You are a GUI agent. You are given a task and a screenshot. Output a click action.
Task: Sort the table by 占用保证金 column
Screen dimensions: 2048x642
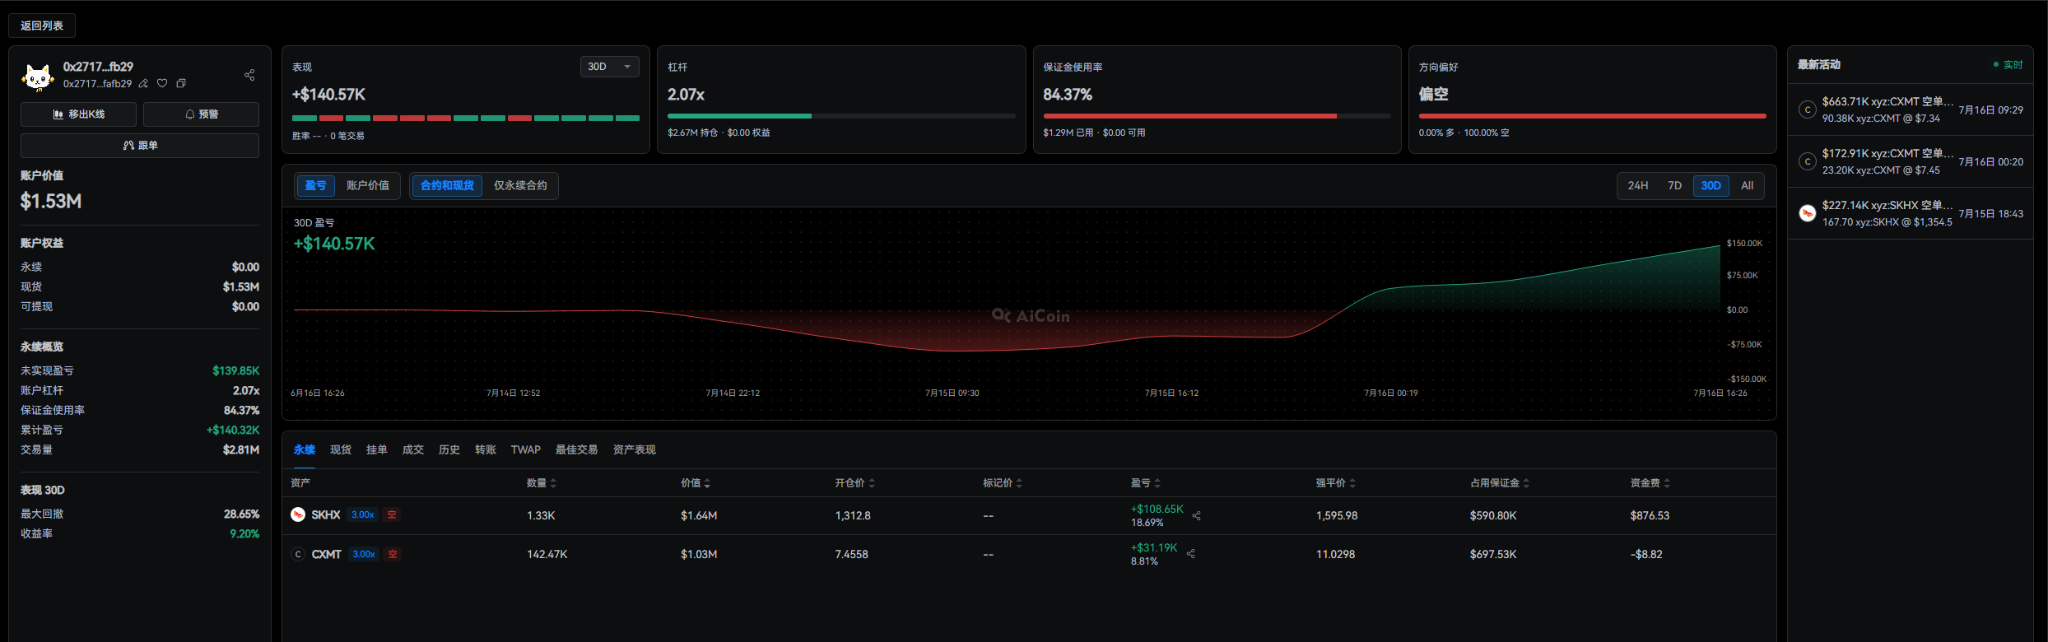(x=1500, y=483)
